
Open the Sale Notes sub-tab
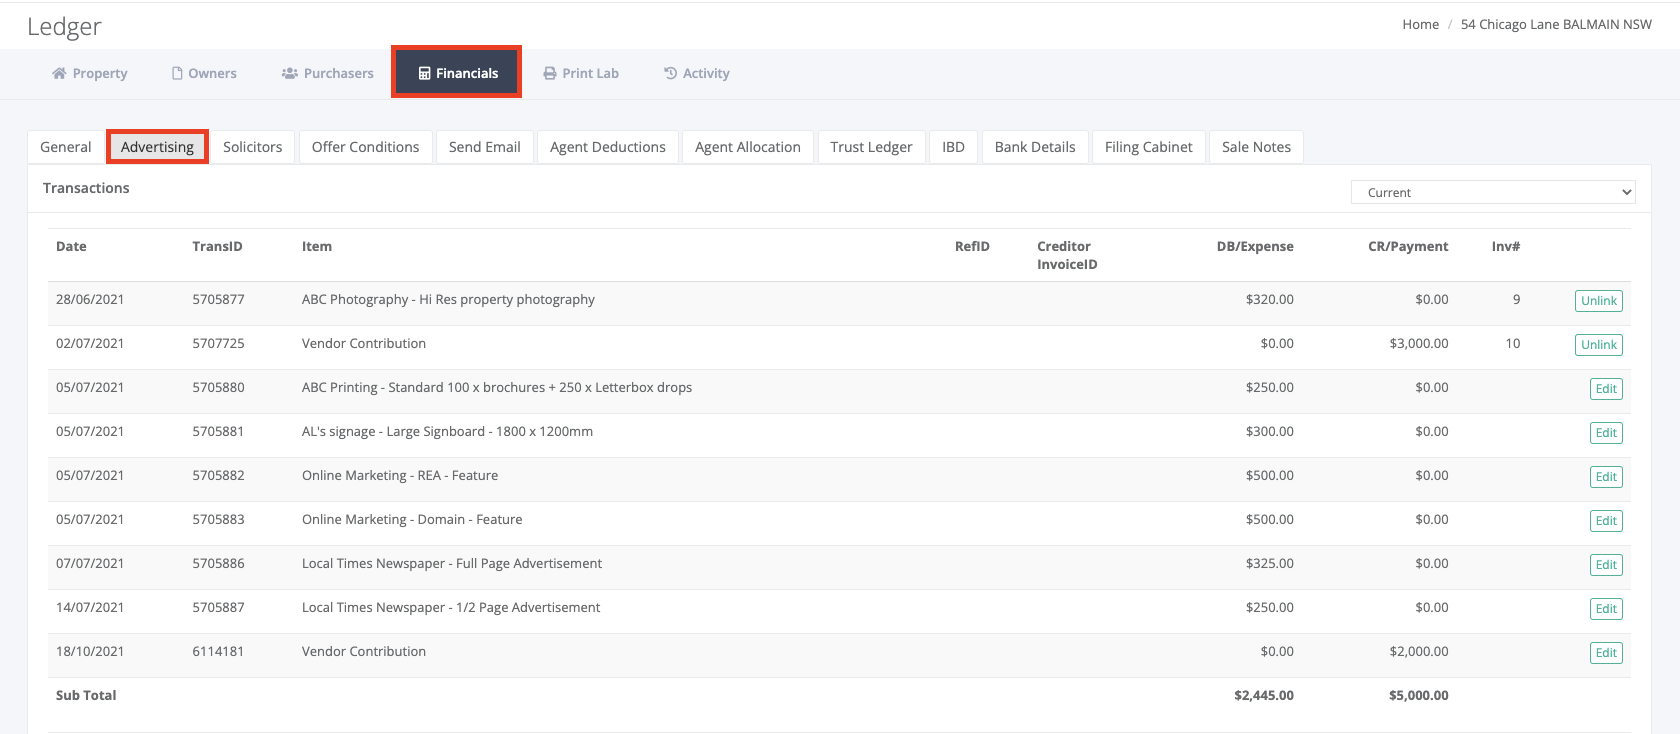(1256, 147)
